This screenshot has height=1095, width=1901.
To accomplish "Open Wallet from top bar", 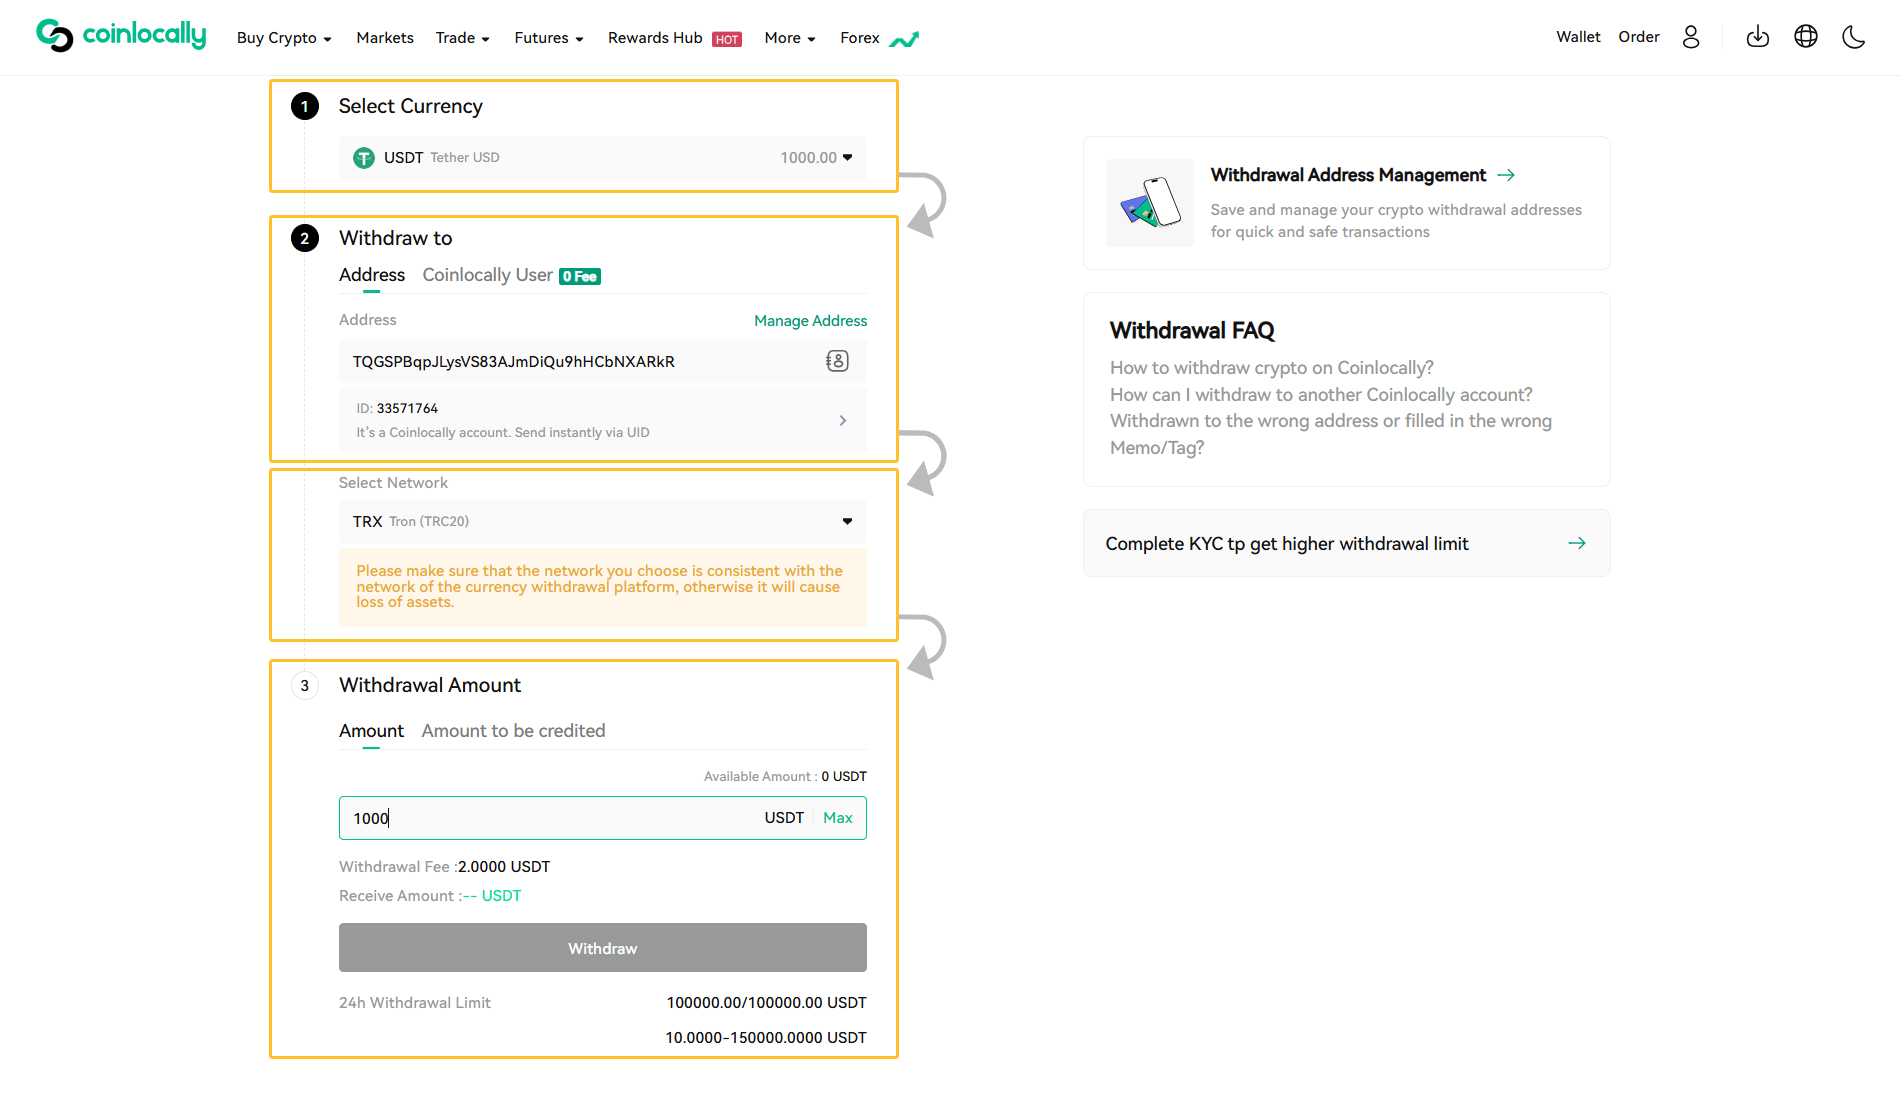I will pyautogui.click(x=1578, y=37).
